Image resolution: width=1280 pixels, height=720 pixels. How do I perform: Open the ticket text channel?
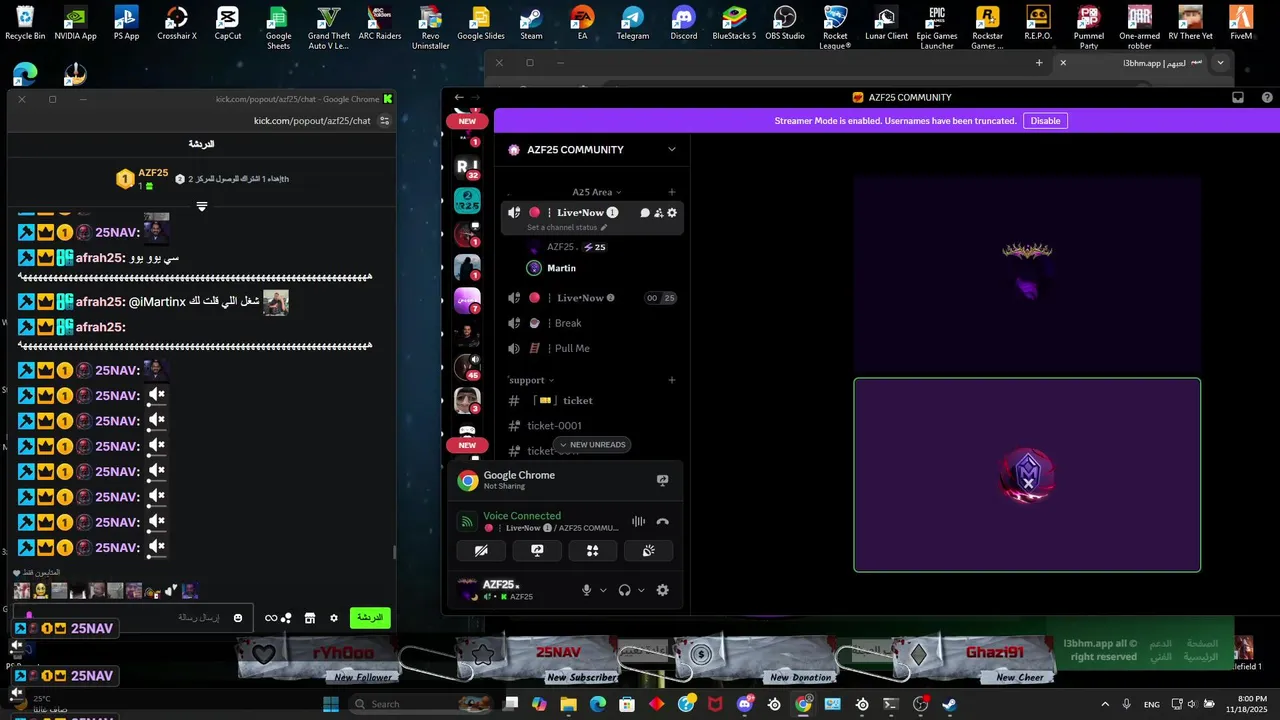(x=592, y=400)
